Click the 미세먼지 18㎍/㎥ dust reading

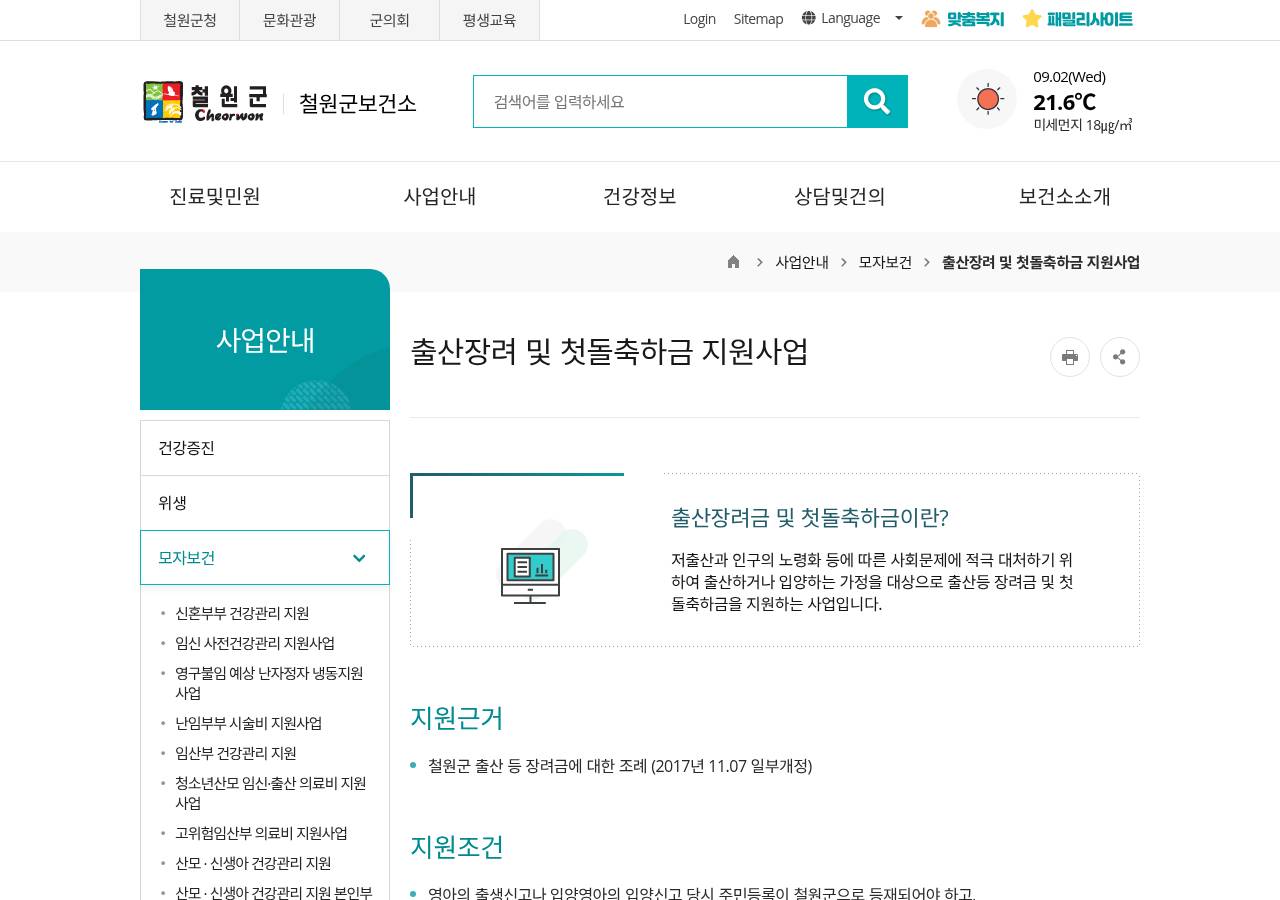1083,125
